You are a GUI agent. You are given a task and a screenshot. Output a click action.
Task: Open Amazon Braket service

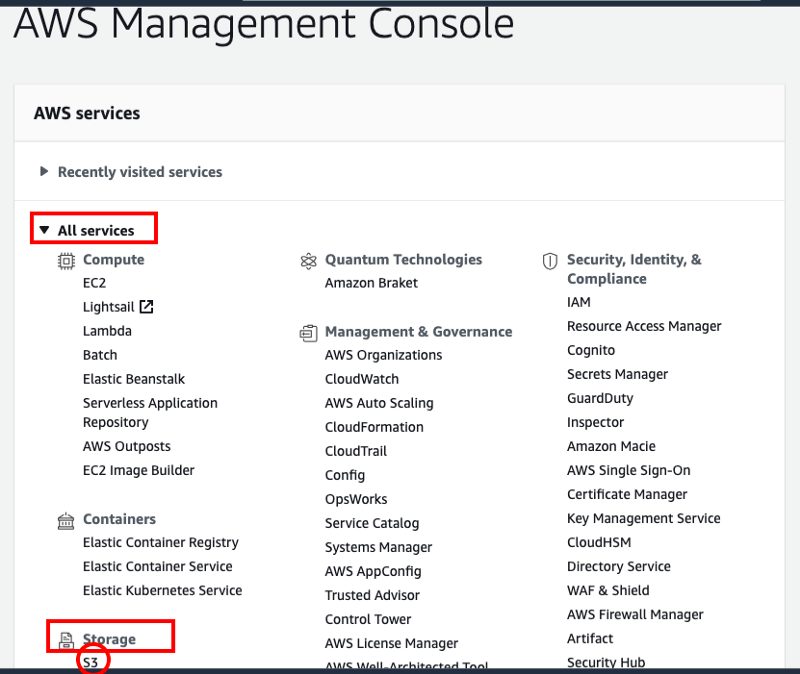[x=371, y=283]
